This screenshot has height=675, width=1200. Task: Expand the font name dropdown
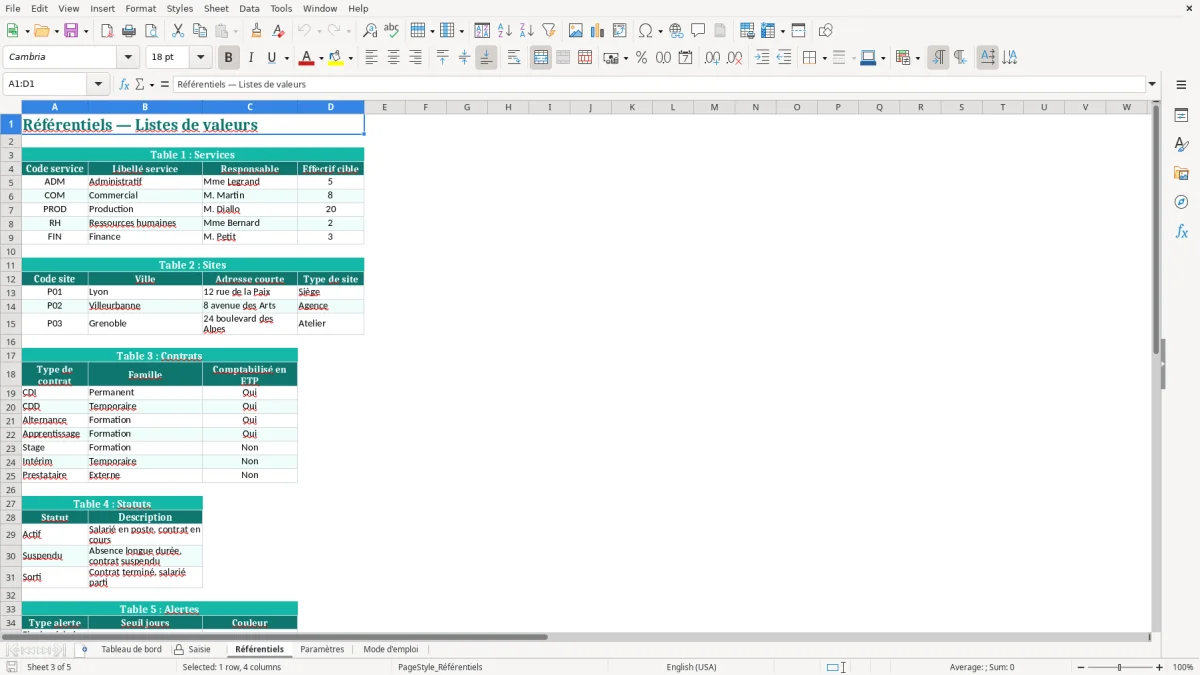[x=128, y=58]
